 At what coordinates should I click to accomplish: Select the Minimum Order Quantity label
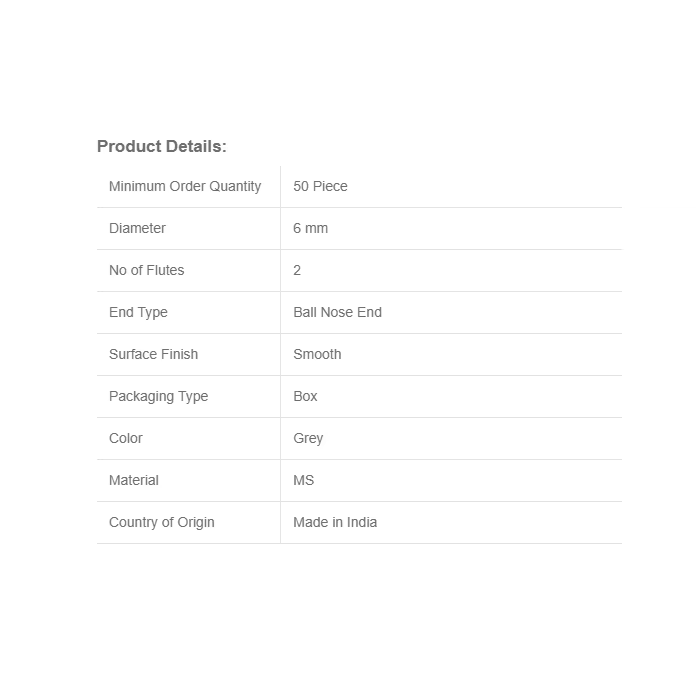[185, 186]
